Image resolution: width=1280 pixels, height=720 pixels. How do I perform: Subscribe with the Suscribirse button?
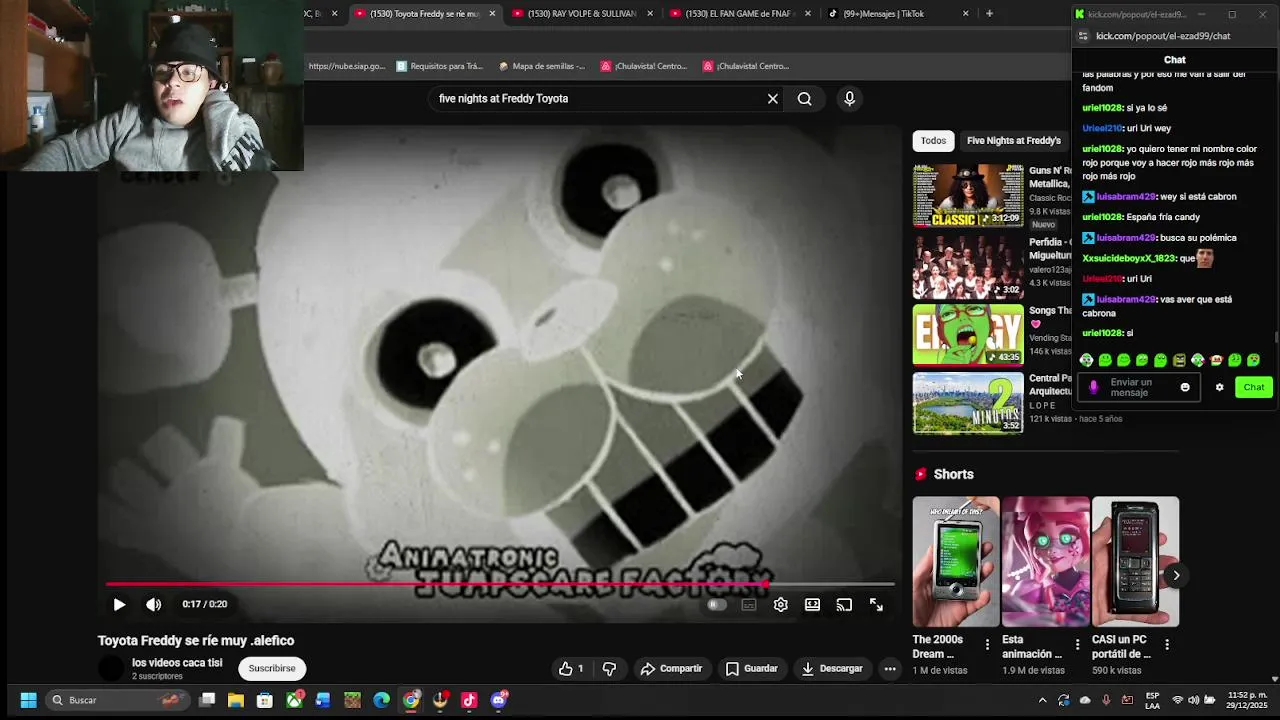point(272,669)
